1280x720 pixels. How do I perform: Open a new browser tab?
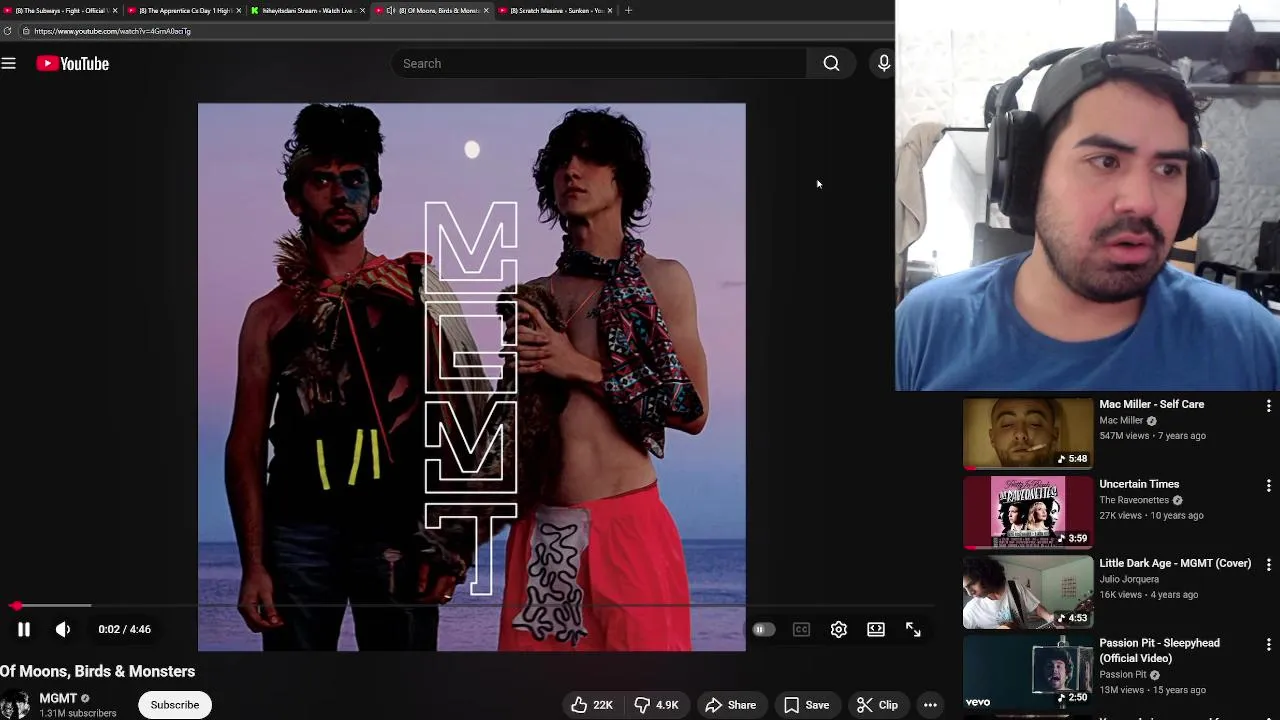[x=628, y=10]
